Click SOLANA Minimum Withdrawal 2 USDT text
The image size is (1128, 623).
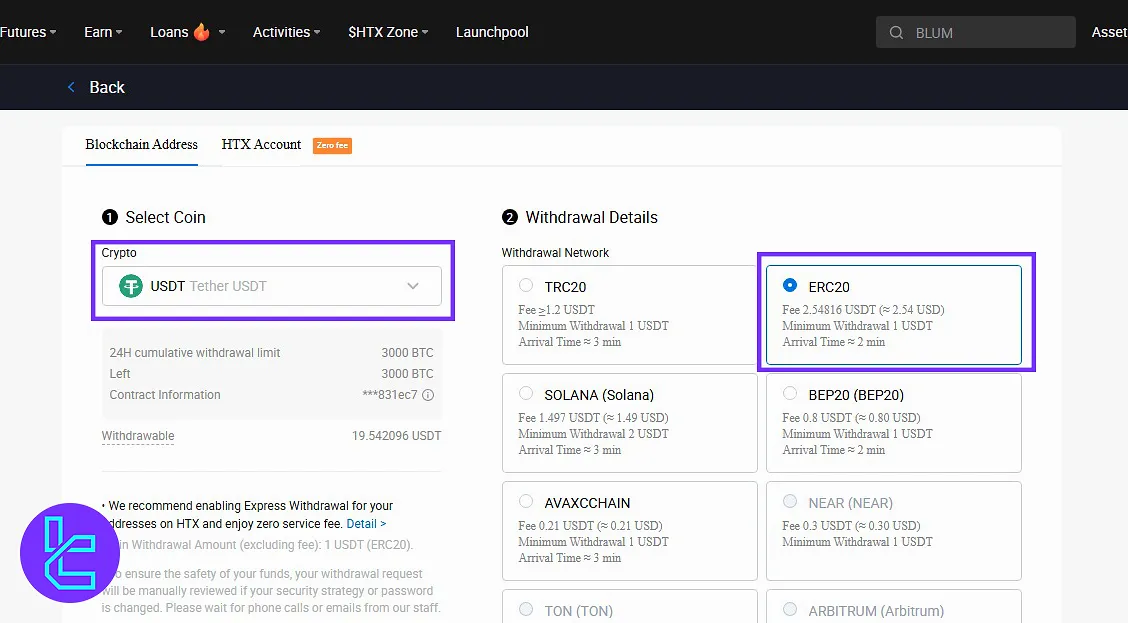coord(593,434)
